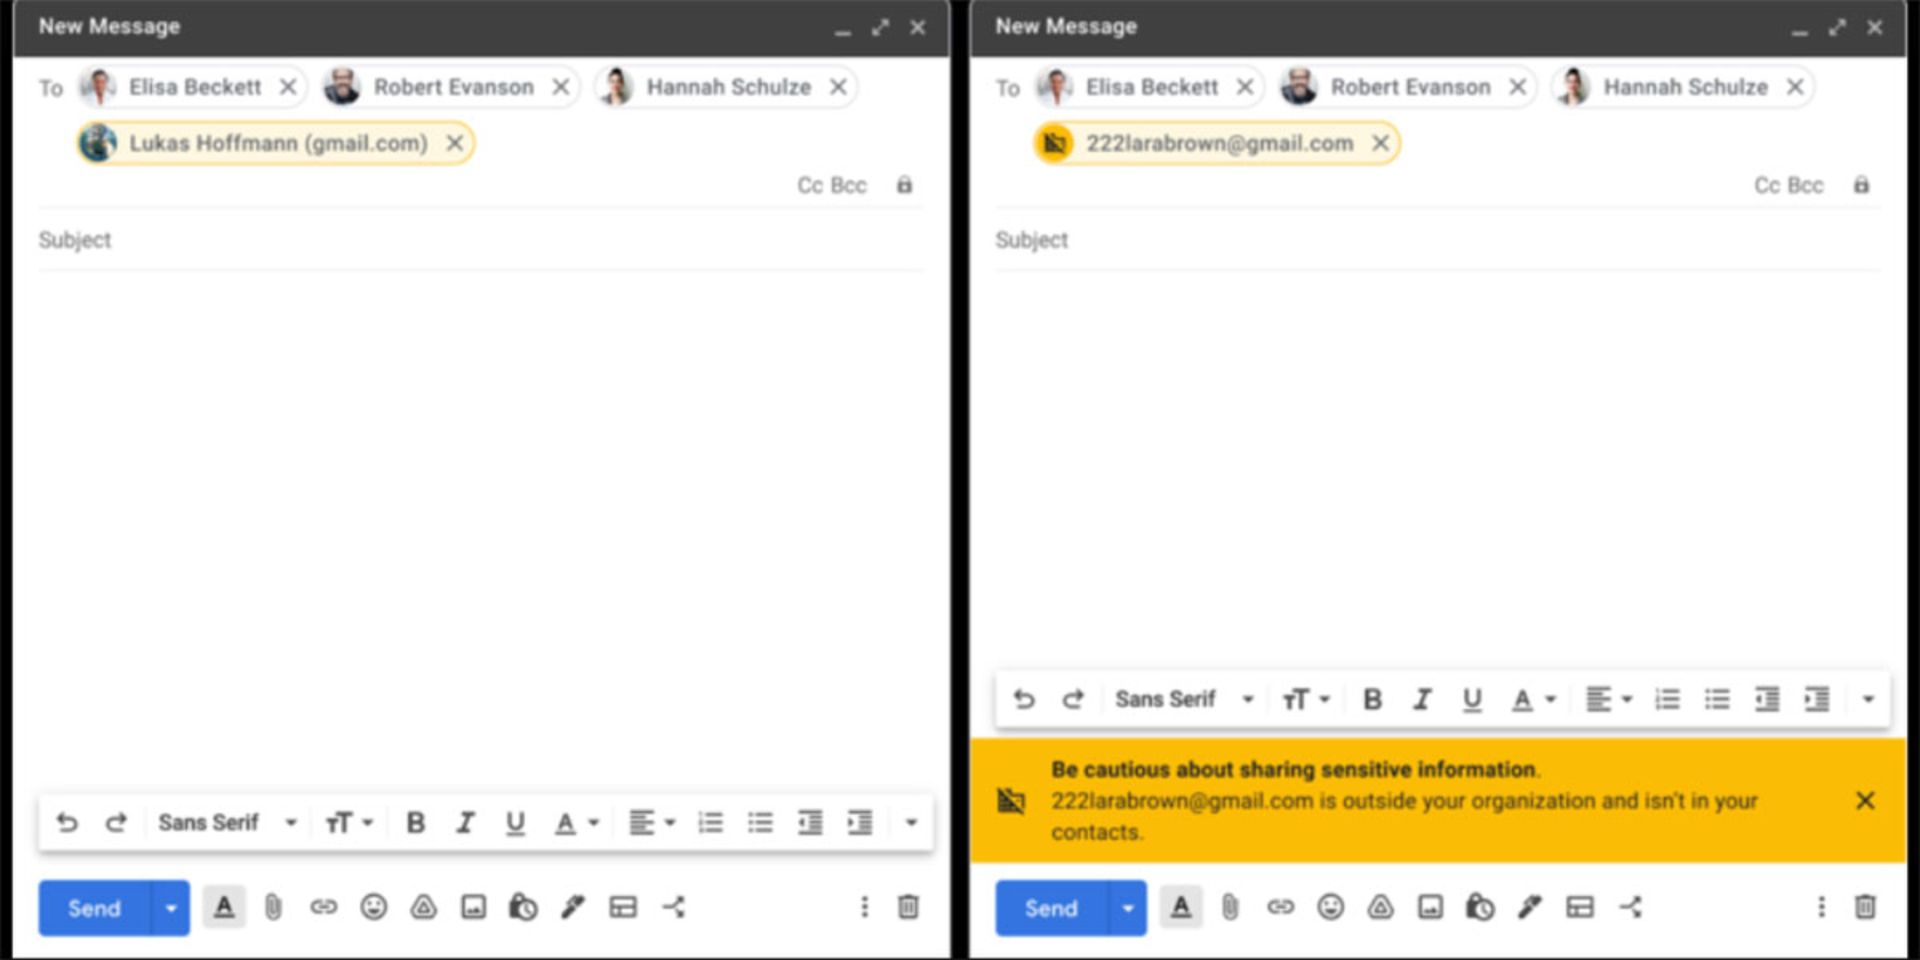Open Sans Serif font dropdown in left window
This screenshot has height=960, width=1920.
[x=227, y=823]
